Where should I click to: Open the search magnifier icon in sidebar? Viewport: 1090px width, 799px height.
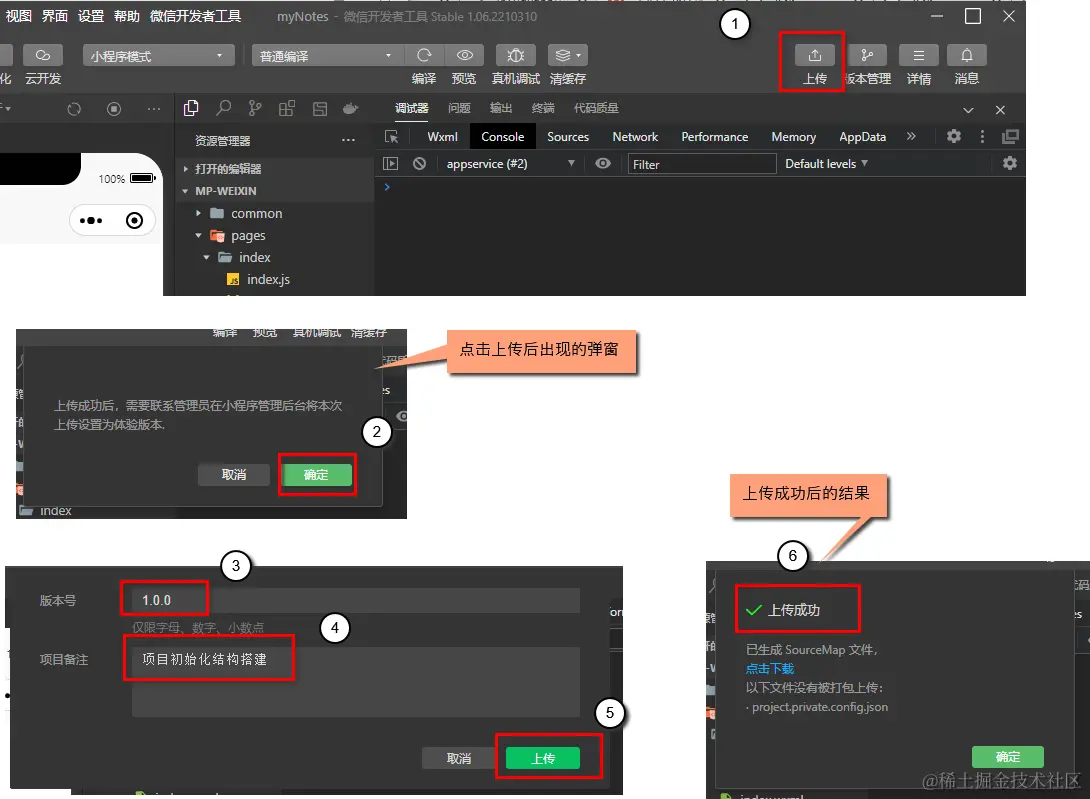(x=223, y=108)
